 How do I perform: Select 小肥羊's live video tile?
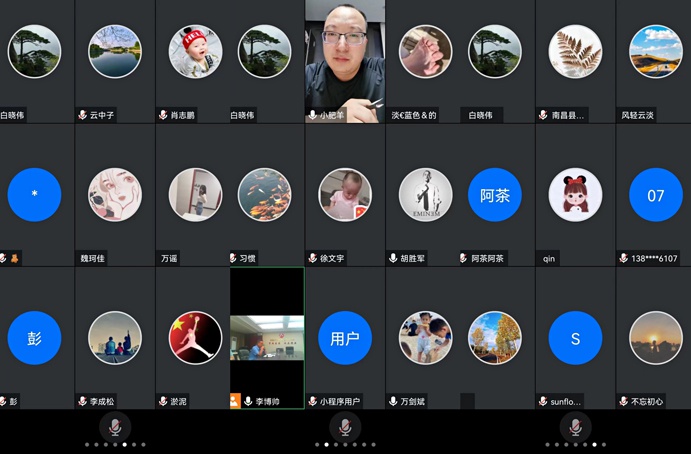pyautogui.click(x=345, y=55)
